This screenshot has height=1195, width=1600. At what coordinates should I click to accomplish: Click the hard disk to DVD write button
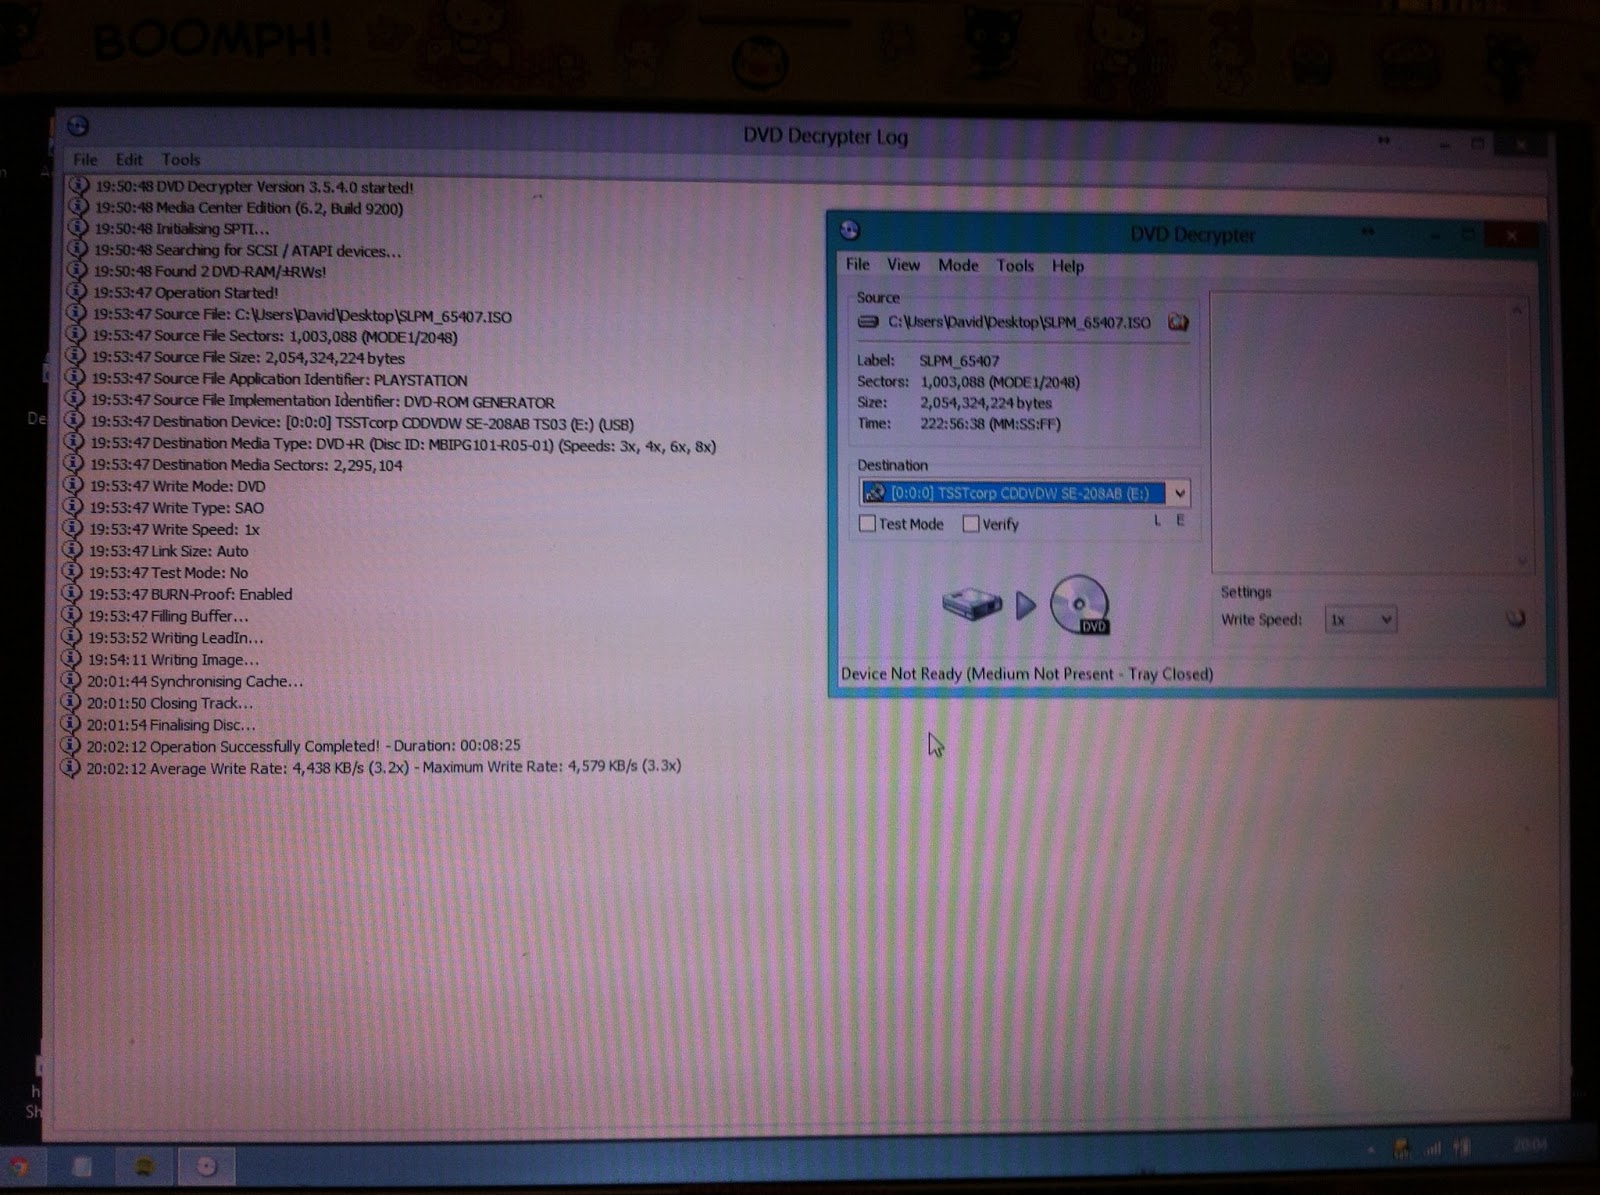1026,605
